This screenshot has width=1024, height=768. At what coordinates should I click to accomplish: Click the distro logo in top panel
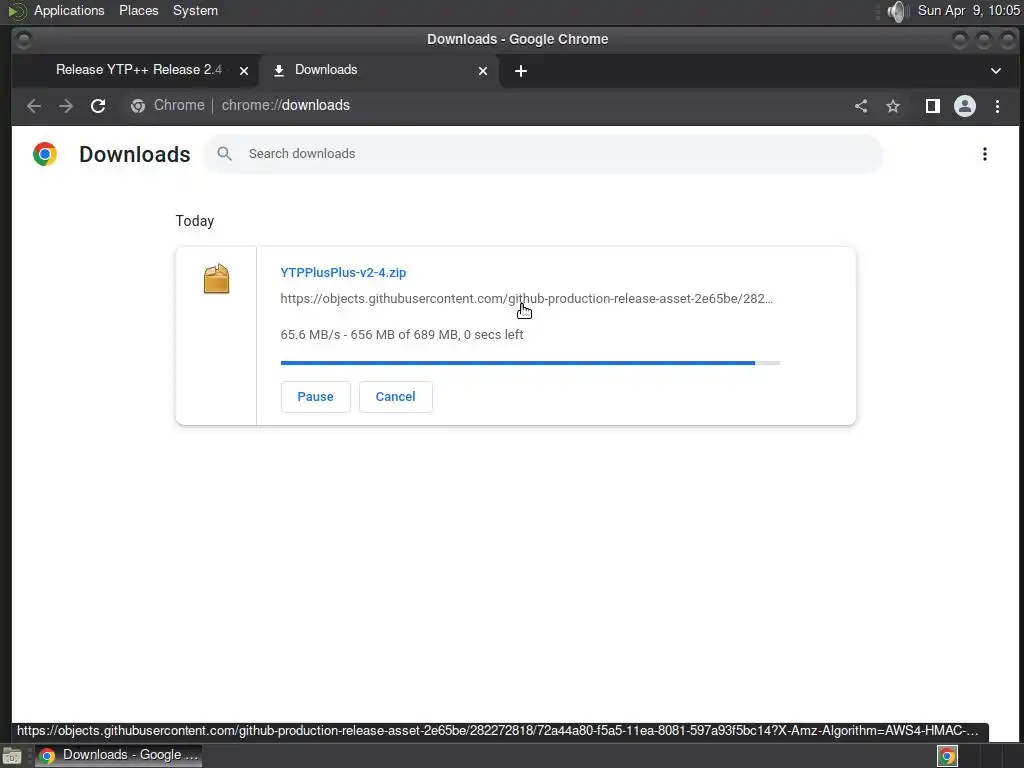click(x=16, y=11)
